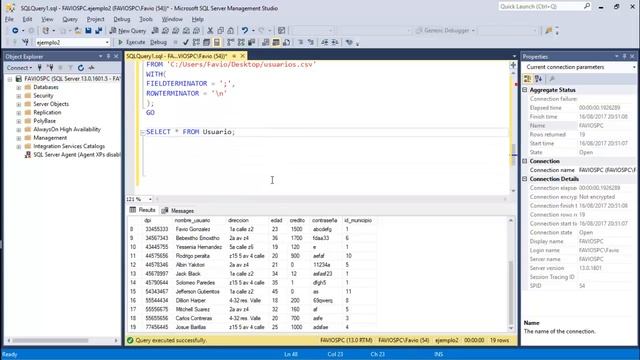Screen dimensions: 640x360
Task: Click the increase indent icon
Action: click(335, 42)
